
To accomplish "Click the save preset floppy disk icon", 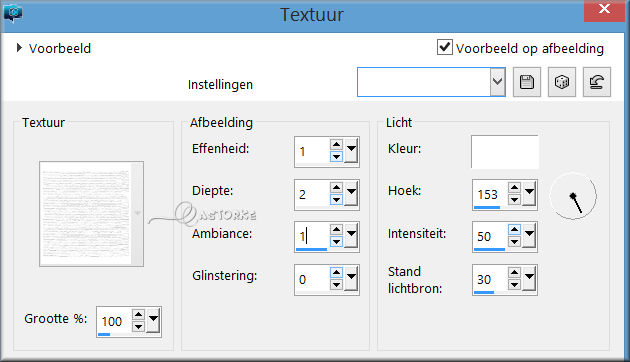I will click(x=527, y=82).
